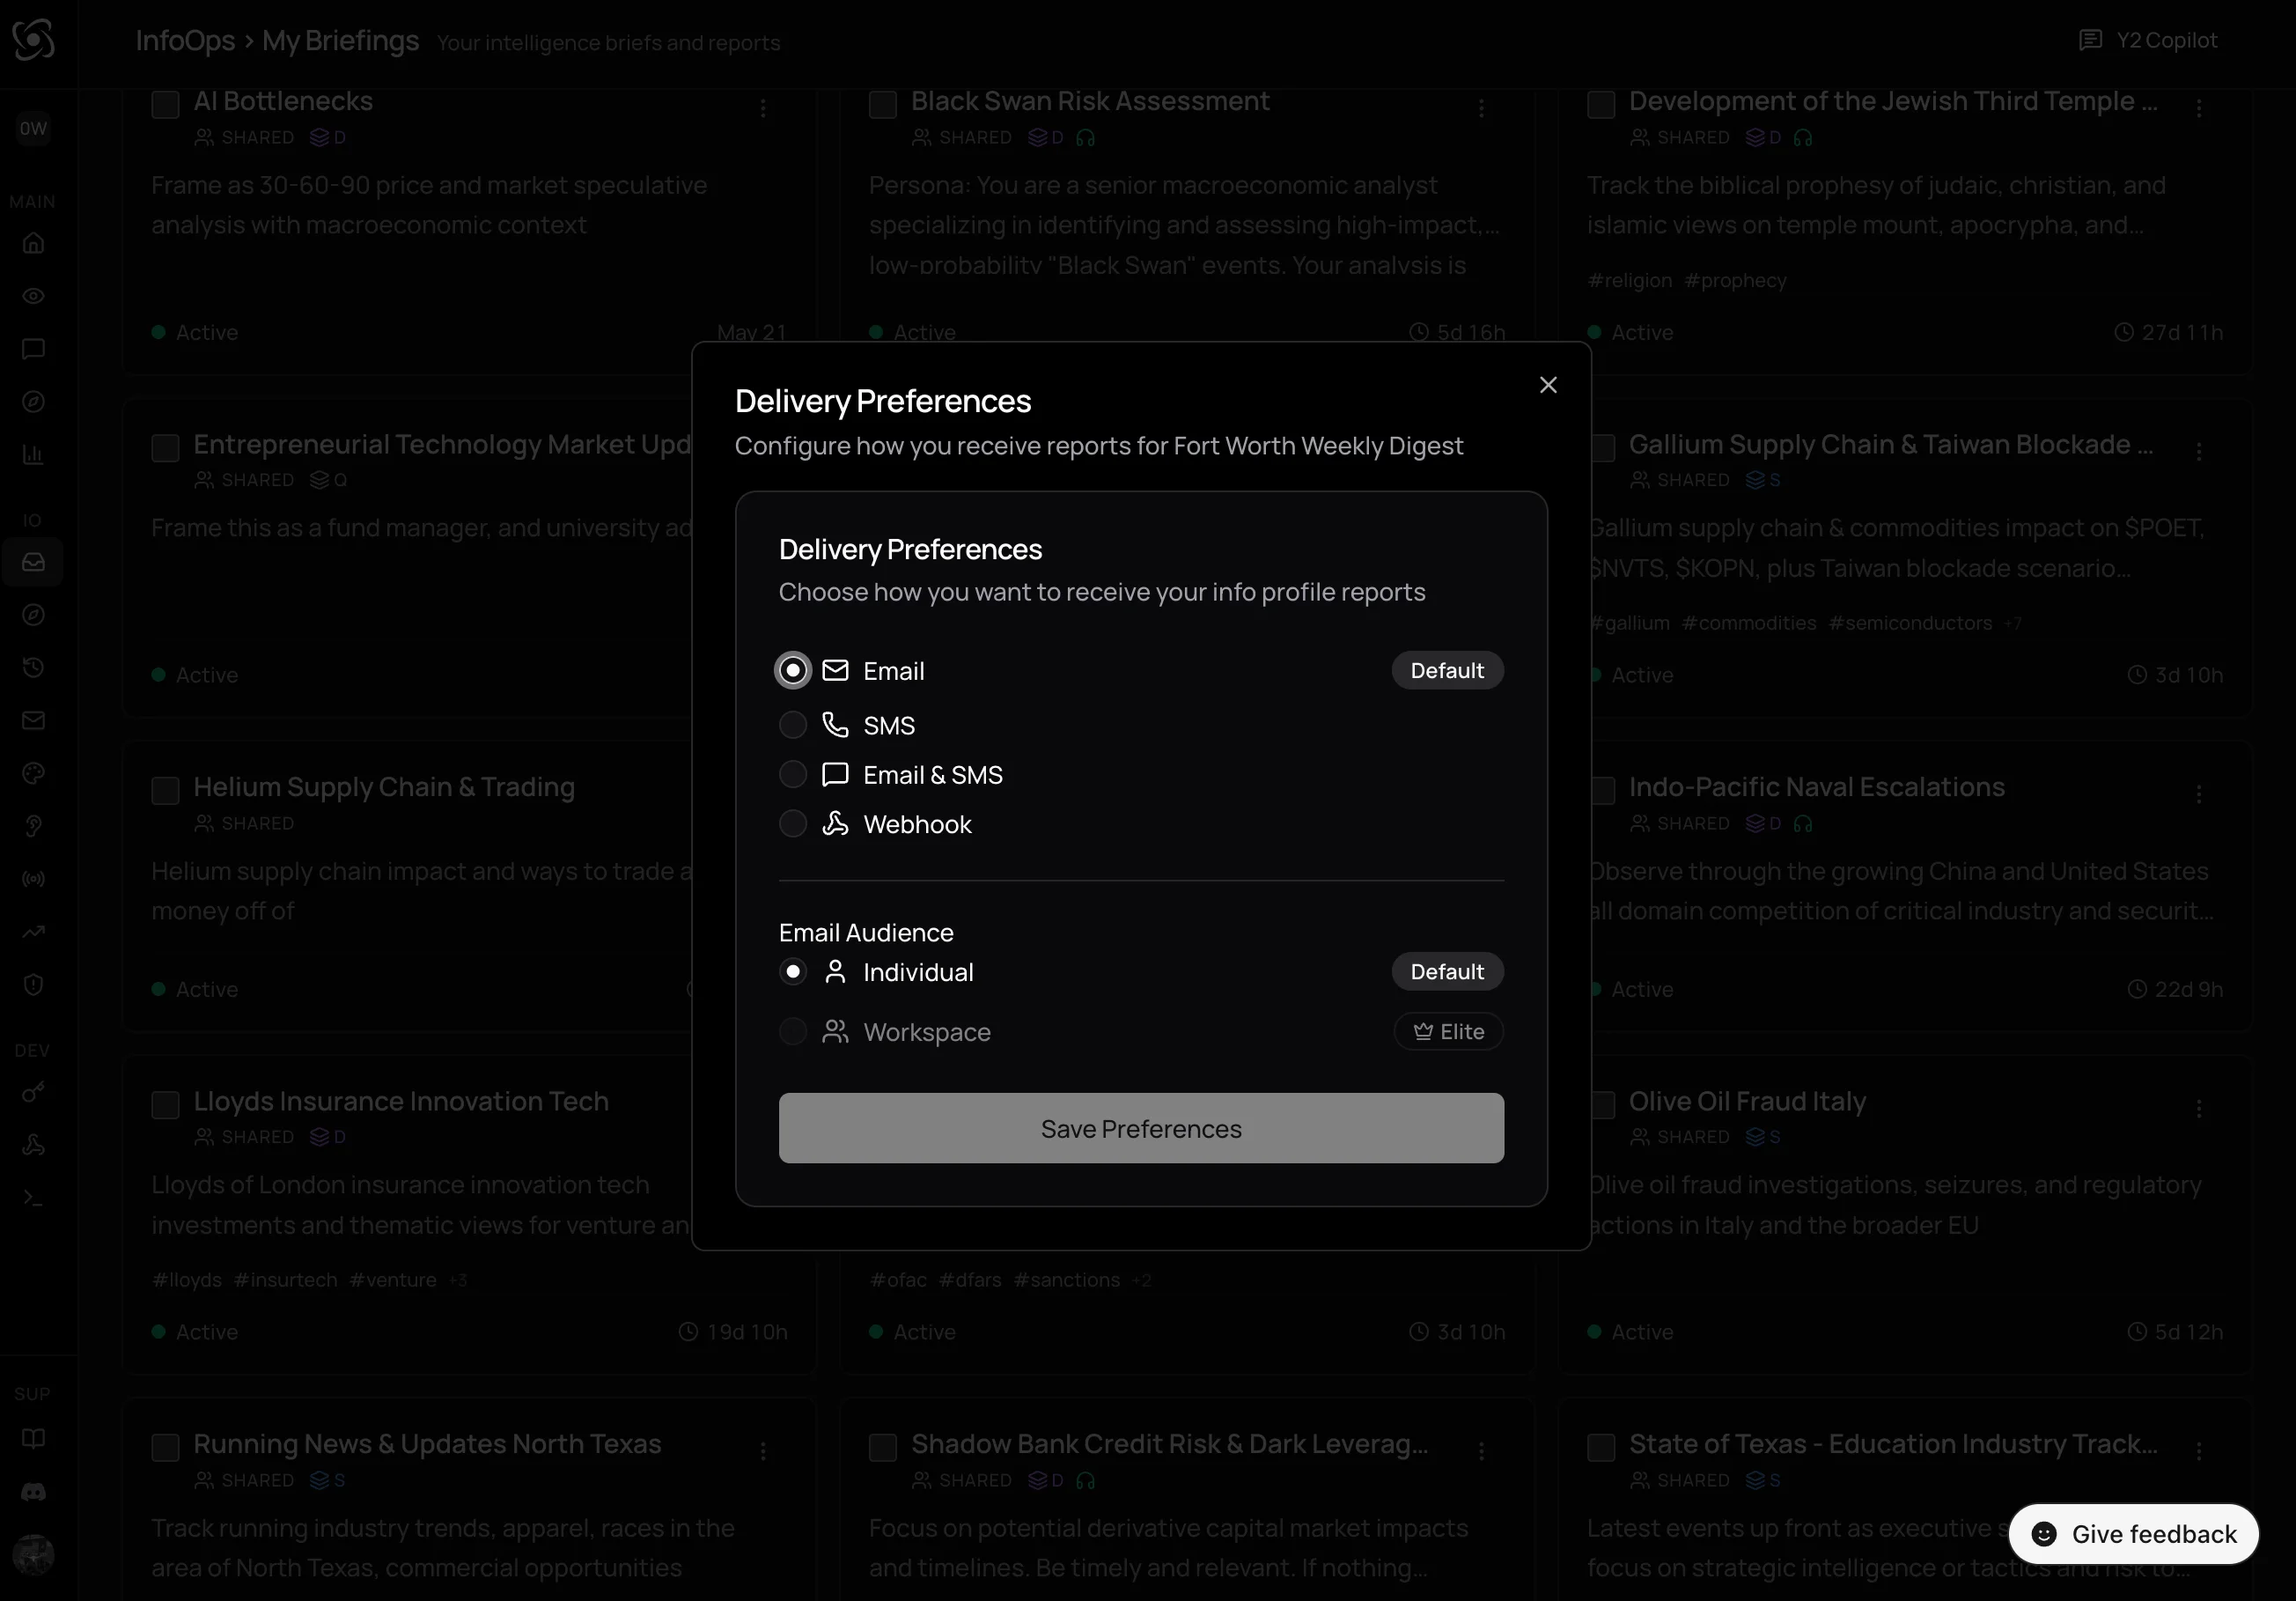This screenshot has width=2296, height=1601.
Task: Open the Olive Oil Fraud options menu
Action: click(x=2199, y=1108)
